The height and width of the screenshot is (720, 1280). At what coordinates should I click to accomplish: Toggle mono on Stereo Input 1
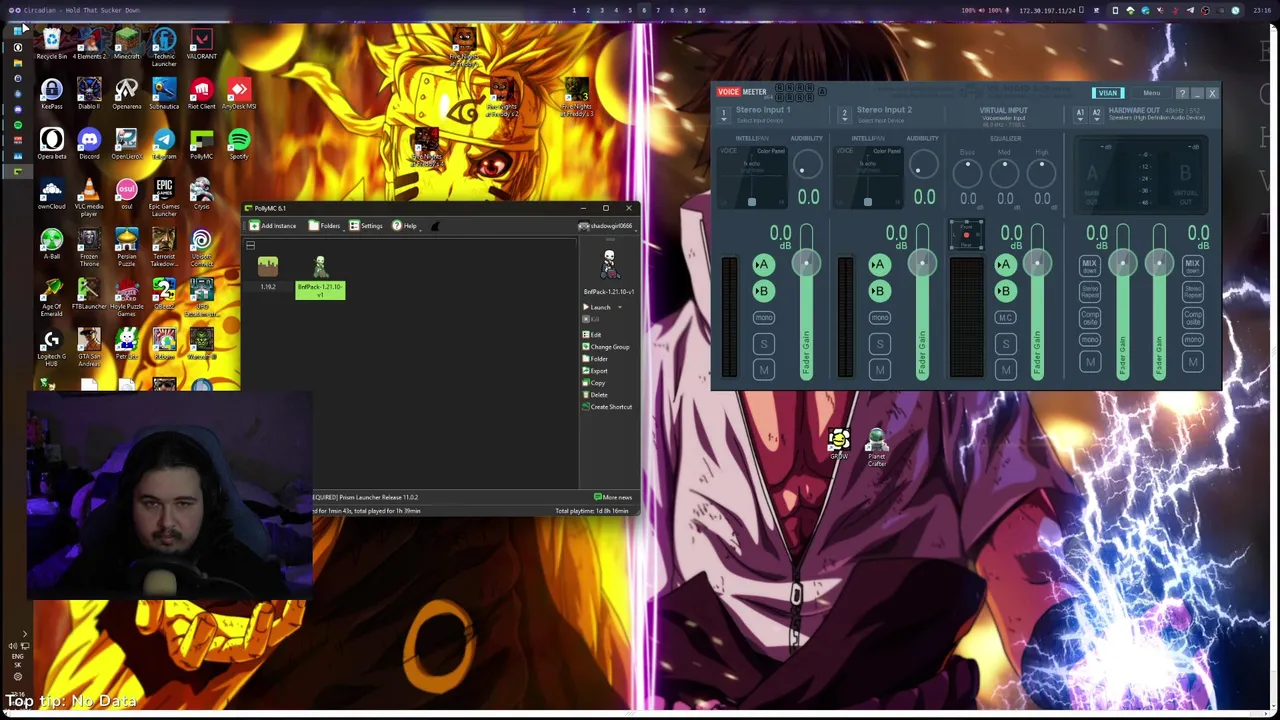tap(763, 318)
